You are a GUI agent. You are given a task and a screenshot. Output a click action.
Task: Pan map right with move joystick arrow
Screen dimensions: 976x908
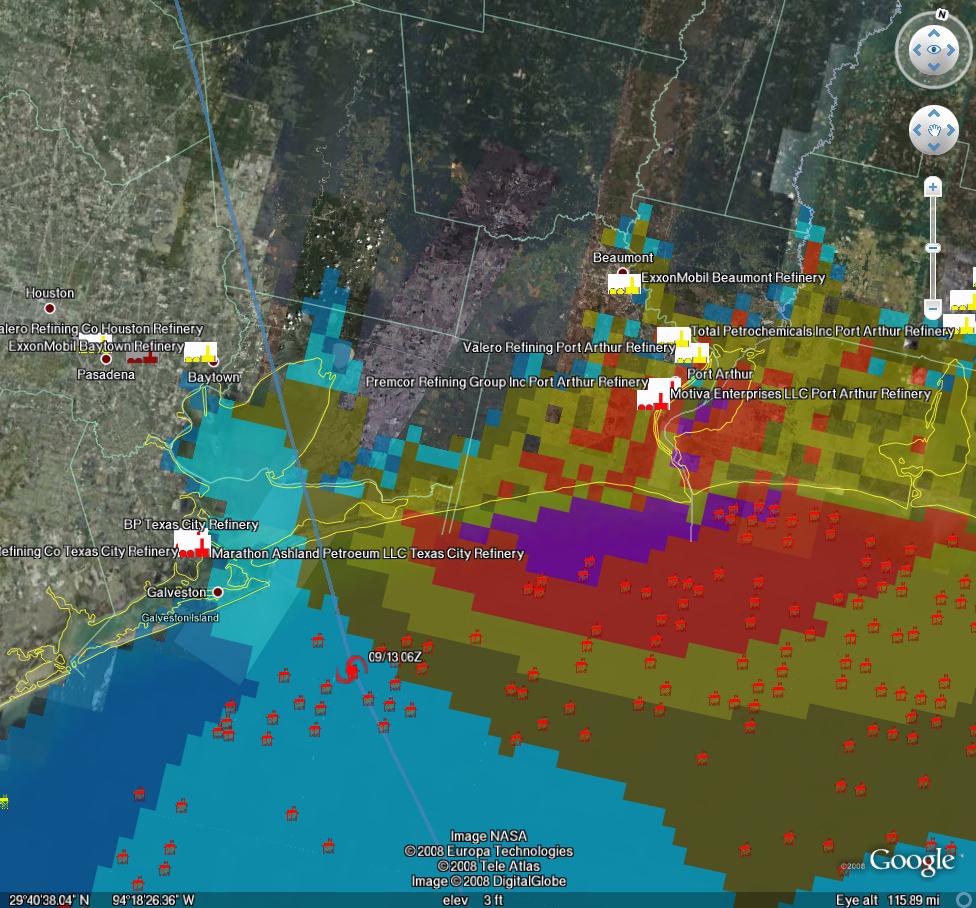click(950, 130)
